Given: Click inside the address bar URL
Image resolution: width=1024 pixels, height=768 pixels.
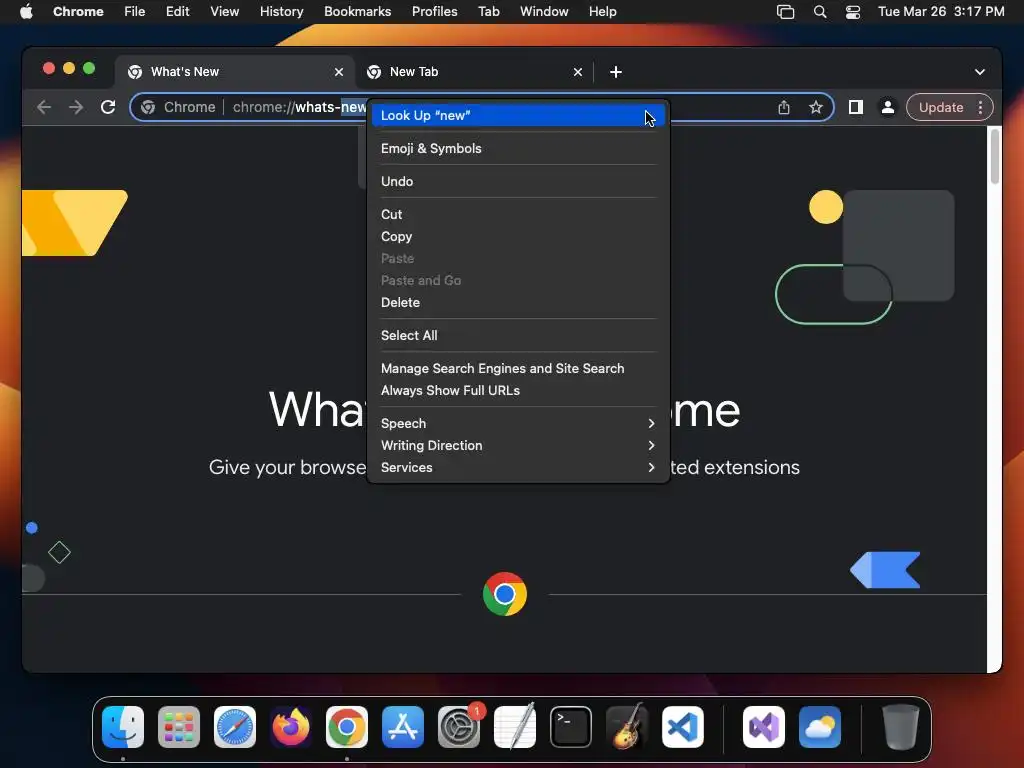Looking at the screenshot, I should coord(299,107).
